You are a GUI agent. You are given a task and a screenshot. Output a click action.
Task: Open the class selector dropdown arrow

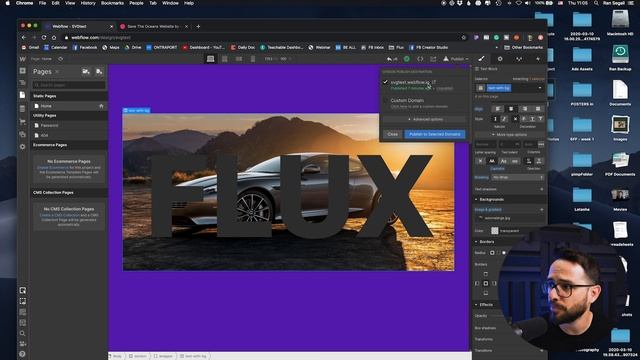[540, 88]
